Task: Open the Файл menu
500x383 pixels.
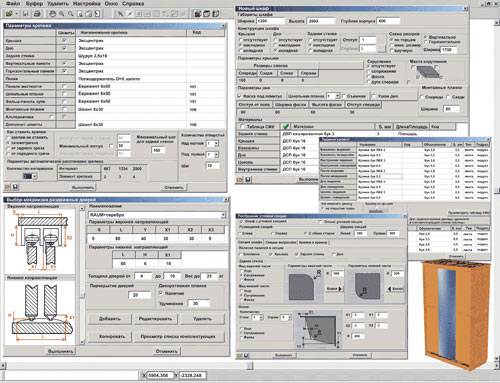Action: click(x=13, y=4)
